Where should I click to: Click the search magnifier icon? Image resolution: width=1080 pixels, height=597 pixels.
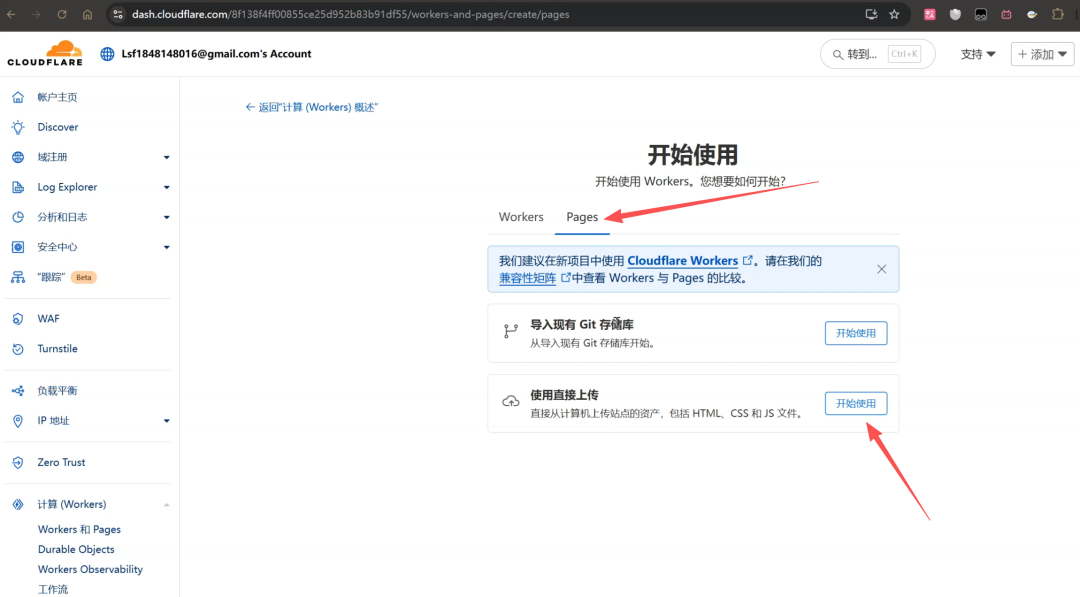tap(838, 54)
